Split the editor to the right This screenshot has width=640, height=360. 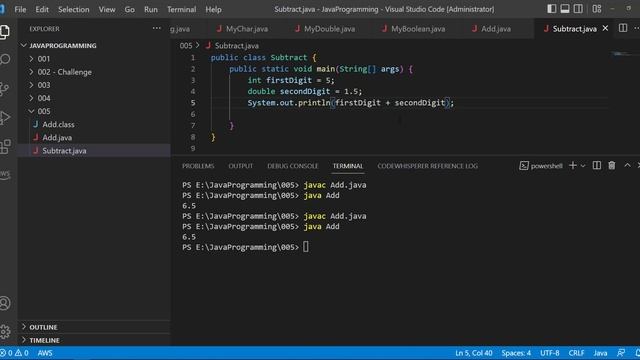pos(623,28)
